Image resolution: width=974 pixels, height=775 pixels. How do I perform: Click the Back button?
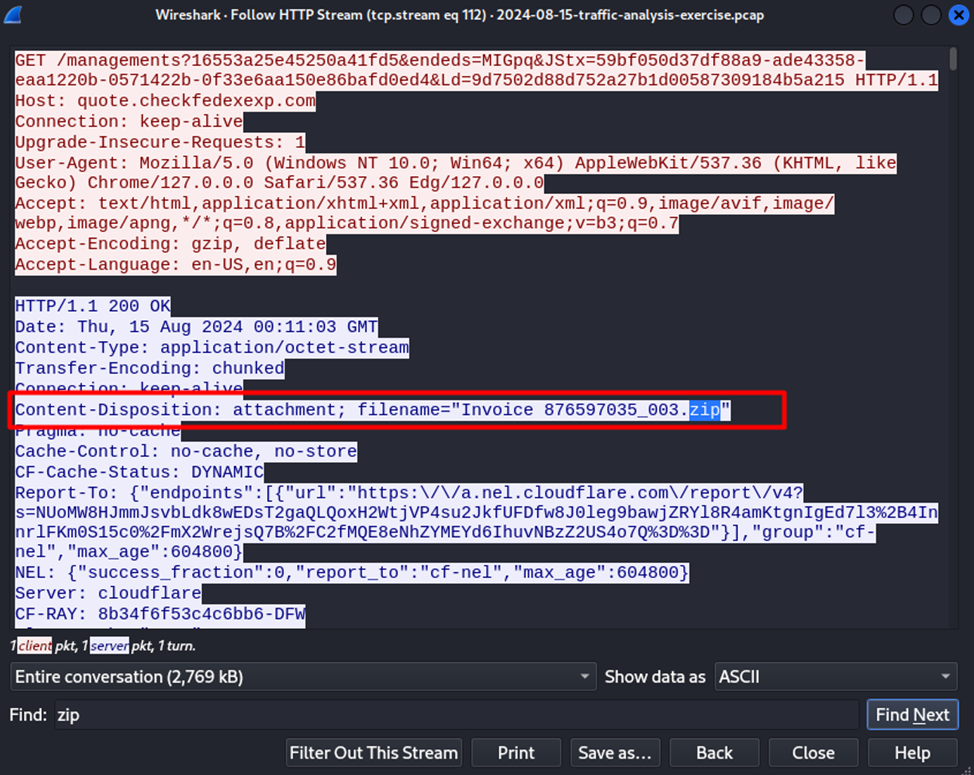714,753
